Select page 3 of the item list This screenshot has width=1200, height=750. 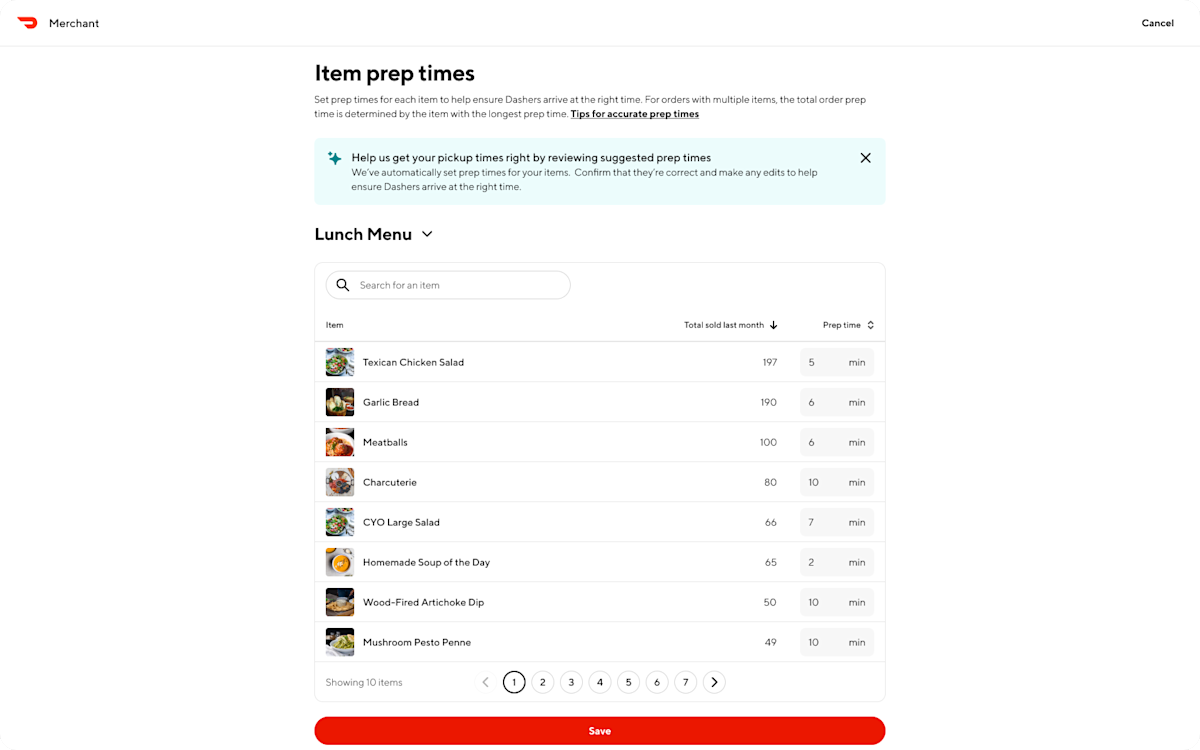click(571, 681)
